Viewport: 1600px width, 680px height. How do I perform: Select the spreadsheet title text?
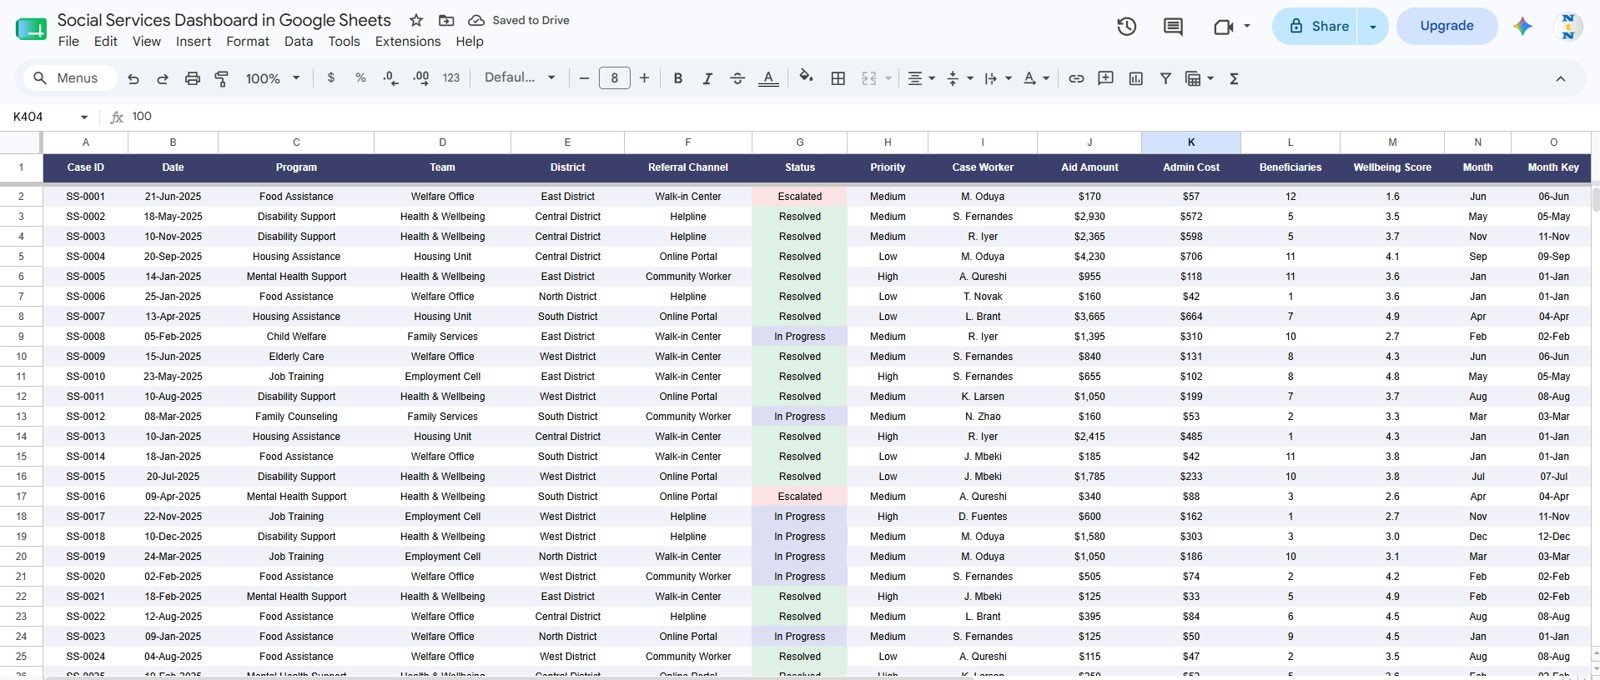(224, 20)
